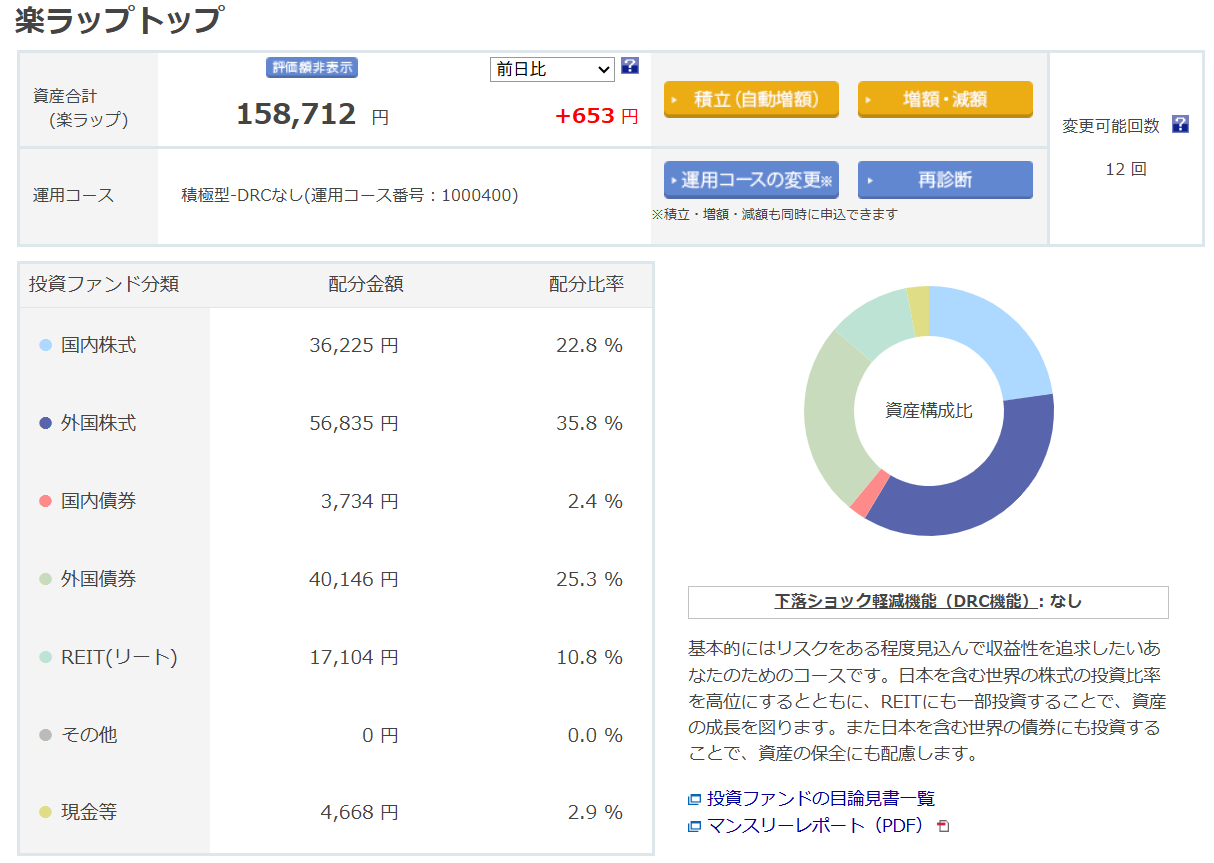Click window icon before マンスリーレポート link

coord(695,827)
